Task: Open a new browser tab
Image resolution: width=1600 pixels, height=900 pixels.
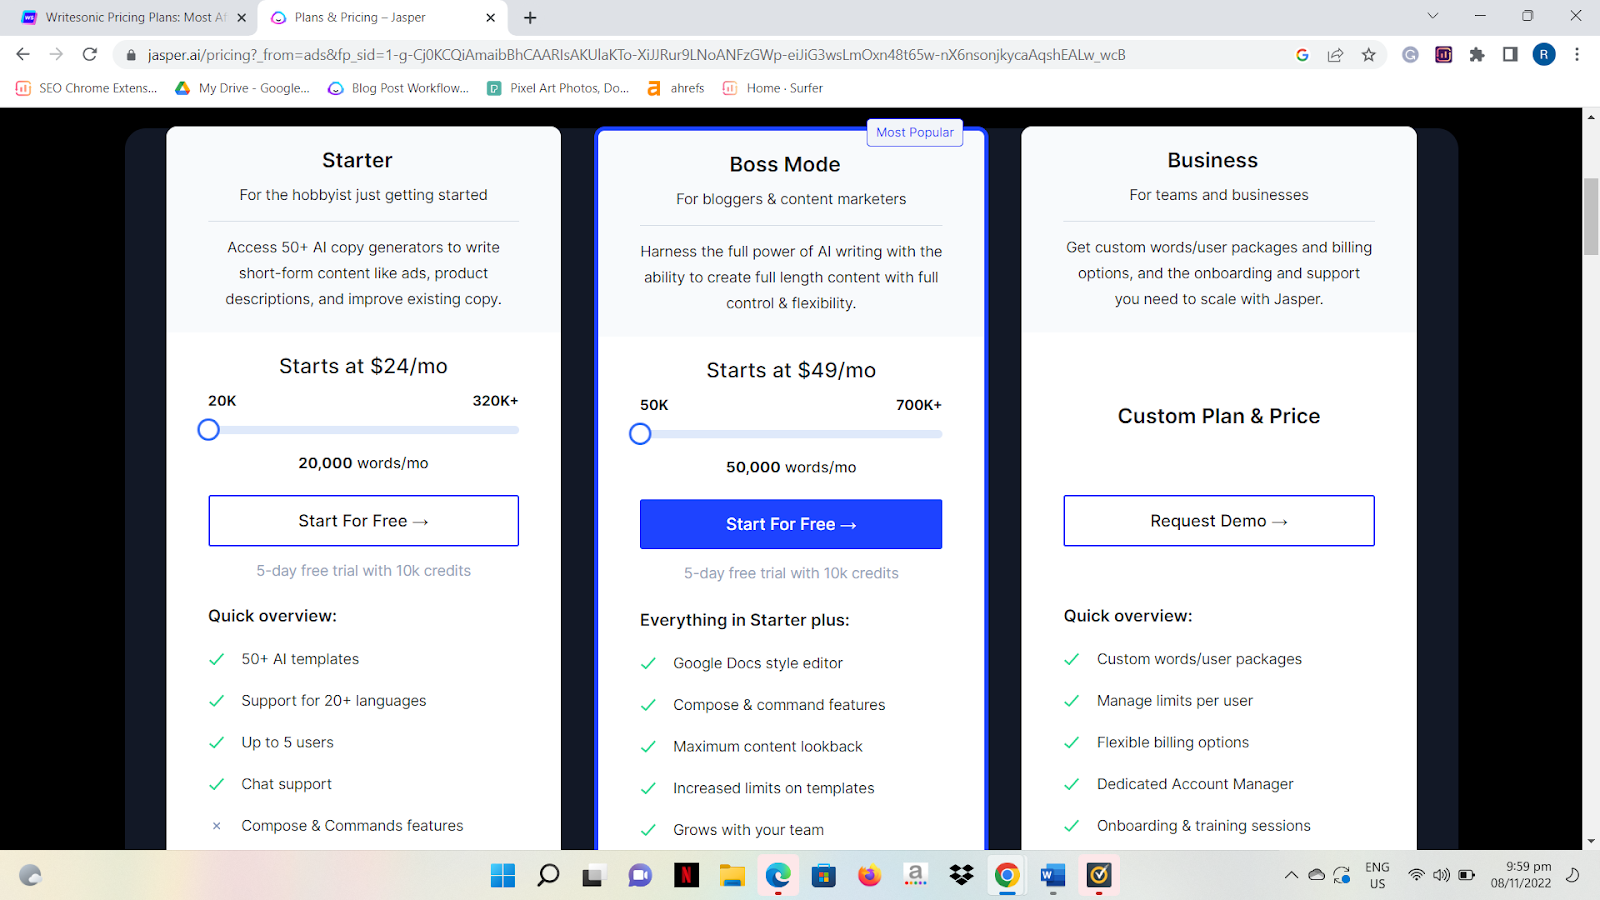Action: click(x=530, y=17)
